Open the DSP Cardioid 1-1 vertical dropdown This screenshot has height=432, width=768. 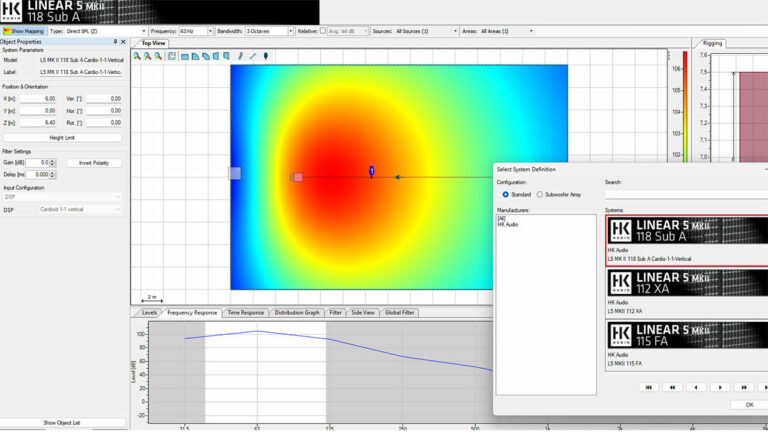80,210
